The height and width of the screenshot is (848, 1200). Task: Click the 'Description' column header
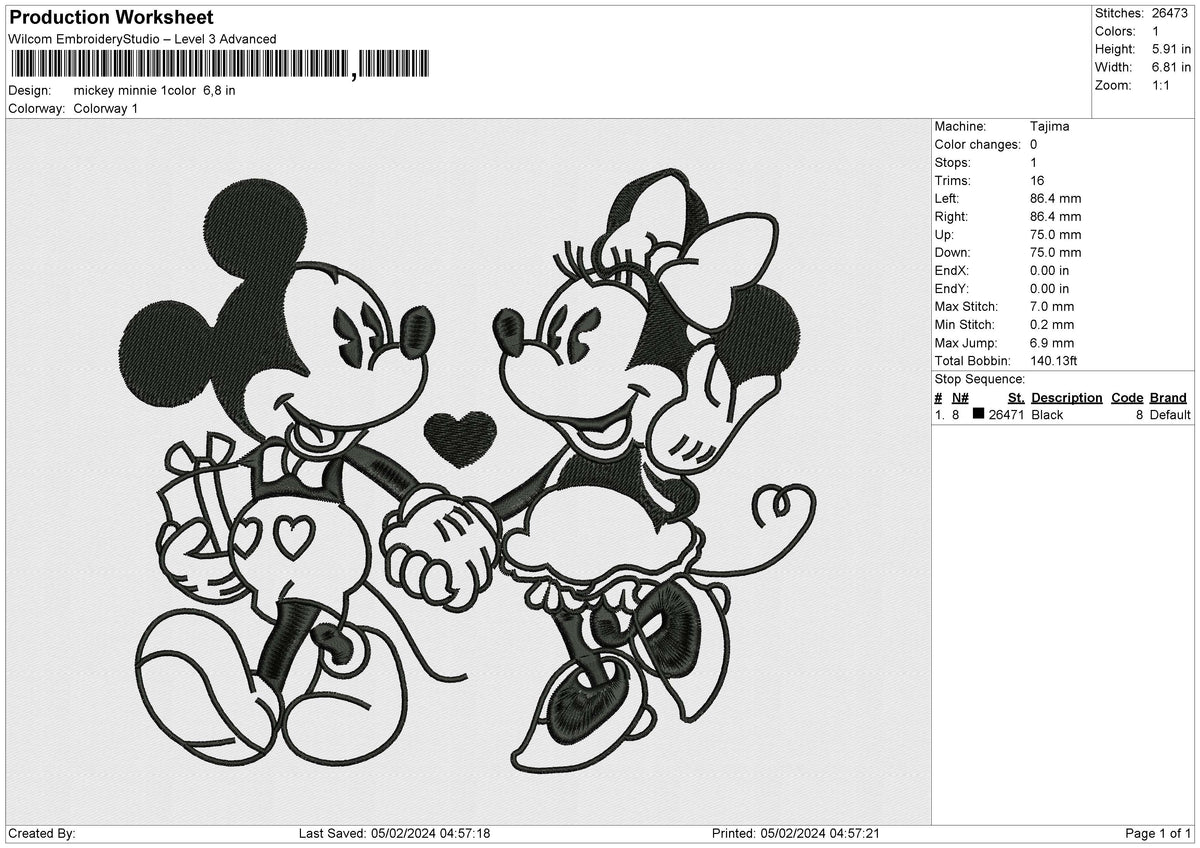[1066, 397]
